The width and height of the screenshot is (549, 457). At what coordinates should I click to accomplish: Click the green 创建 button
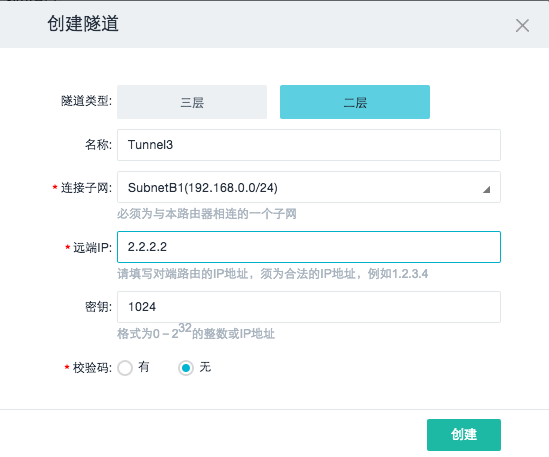(x=464, y=435)
